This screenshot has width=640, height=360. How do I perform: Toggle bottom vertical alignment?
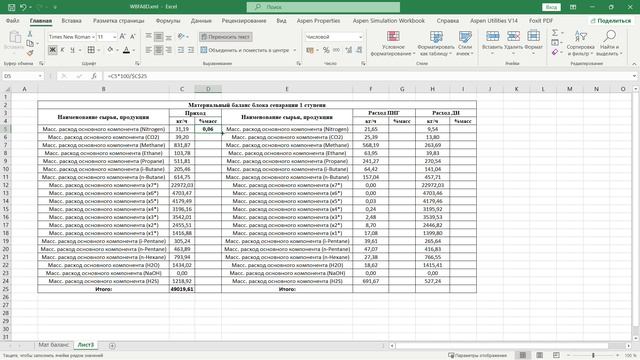[x=168, y=37]
